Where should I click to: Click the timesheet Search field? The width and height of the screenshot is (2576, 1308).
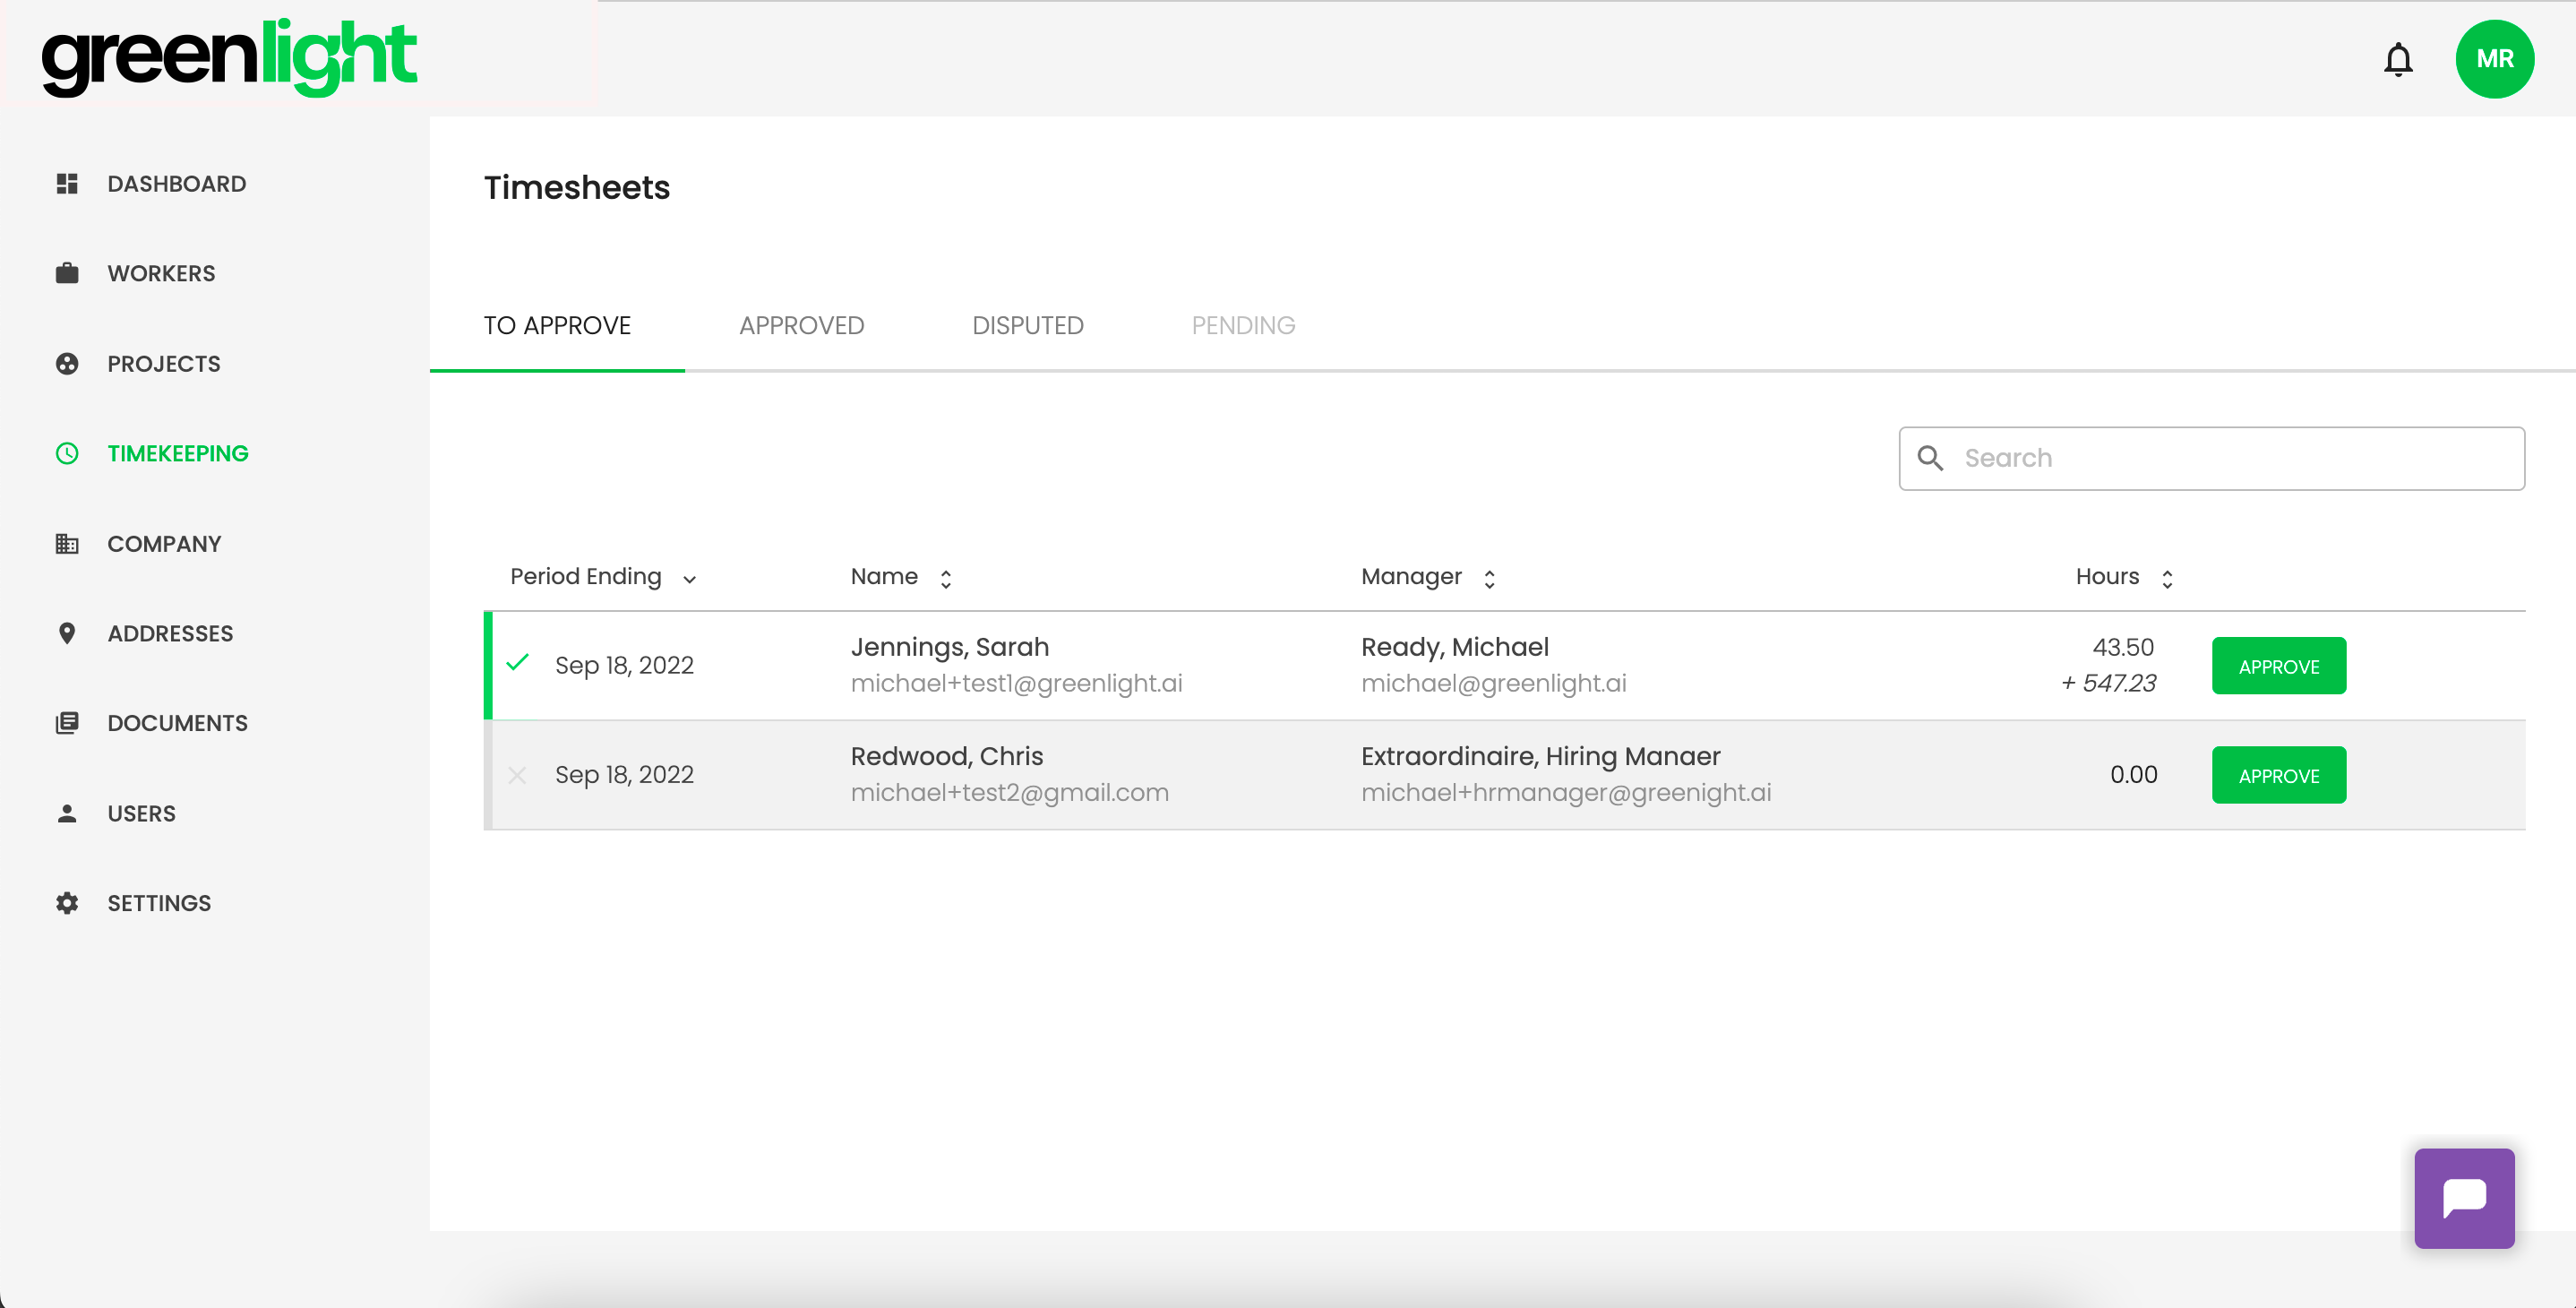(2211, 458)
